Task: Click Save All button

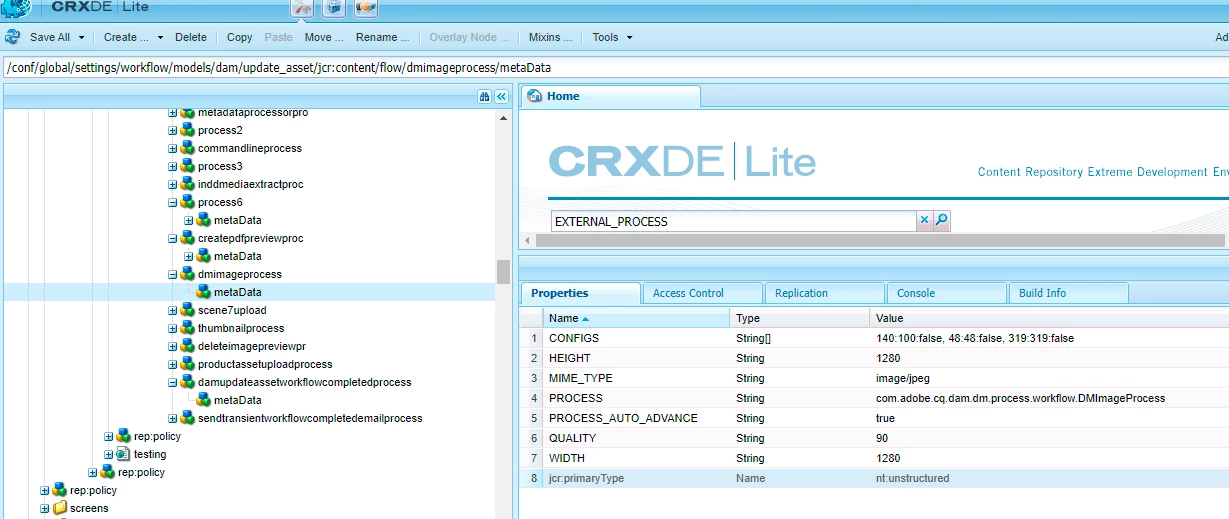Action: tap(50, 37)
